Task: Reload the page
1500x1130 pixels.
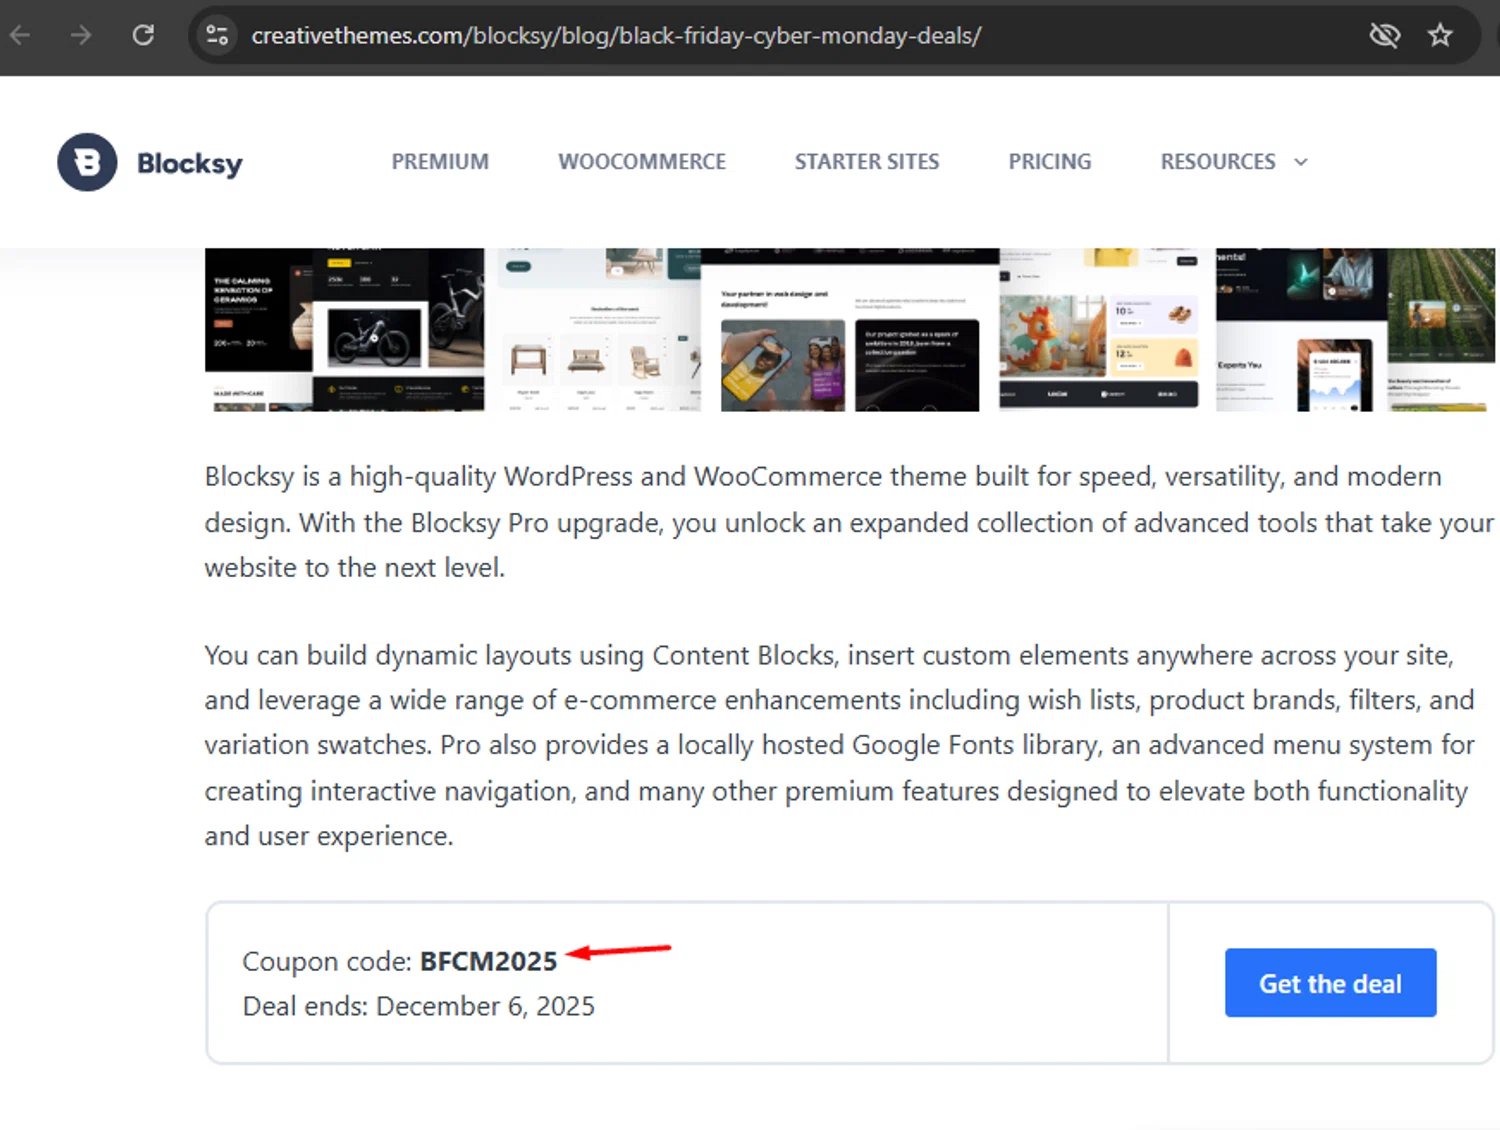Action: (143, 35)
